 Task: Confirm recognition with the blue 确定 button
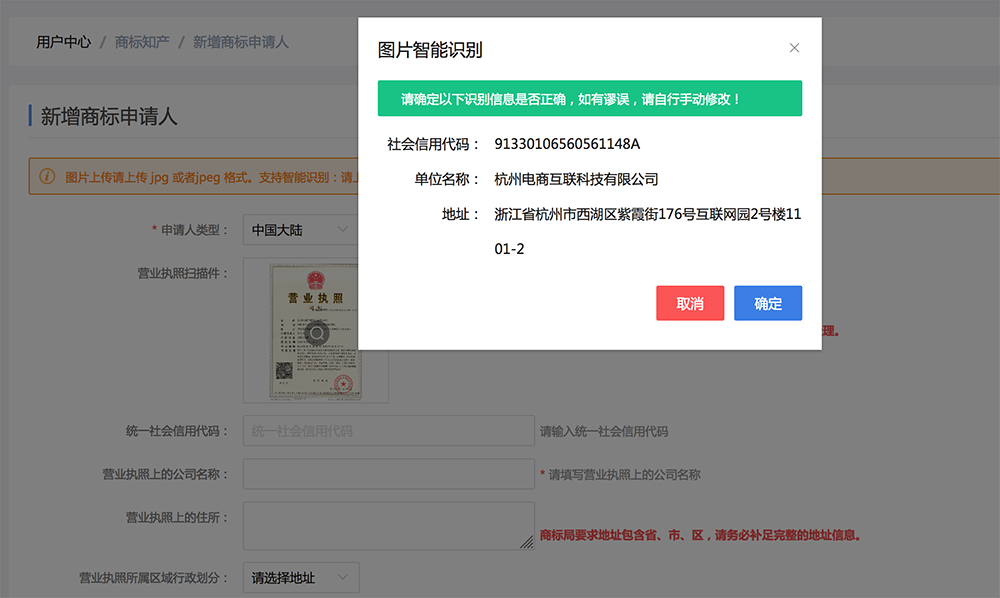767,304
